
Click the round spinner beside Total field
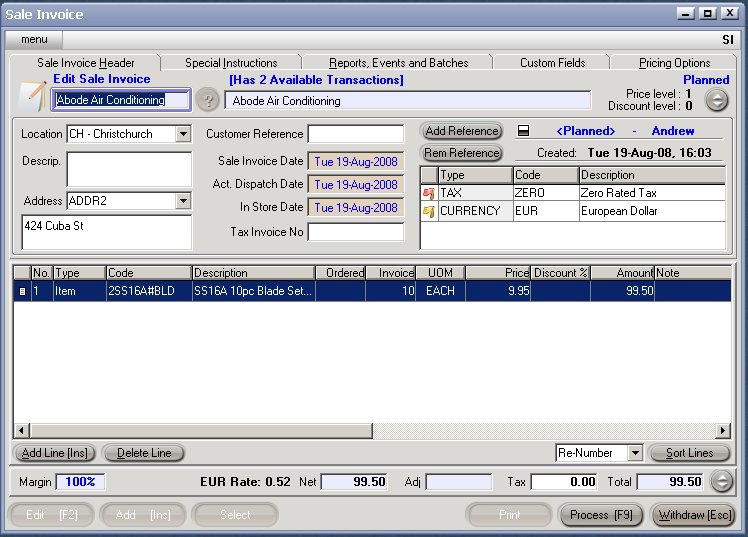722,481
